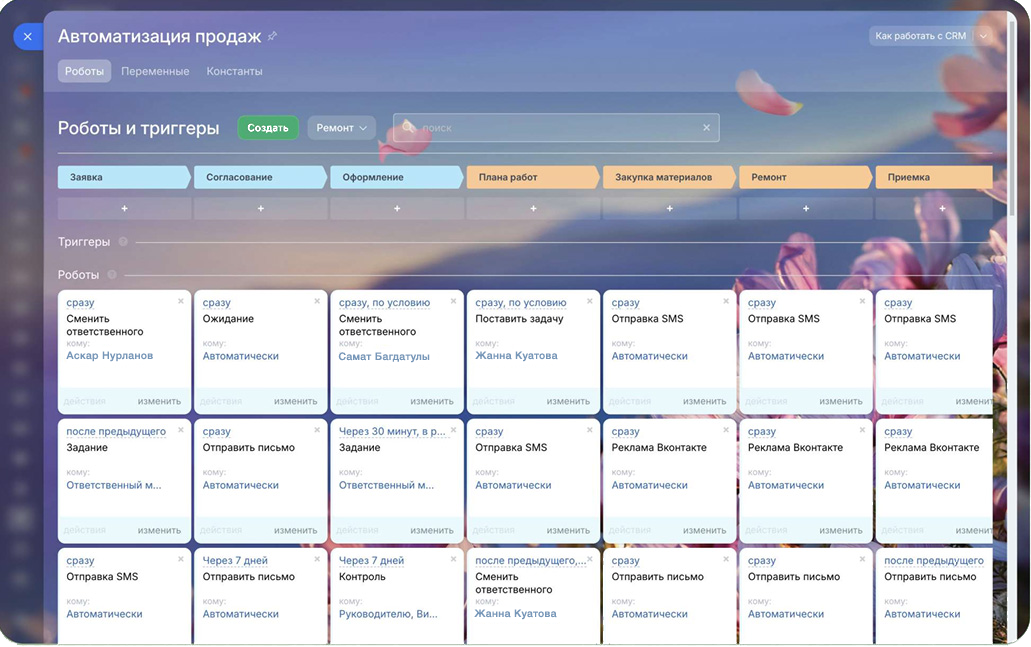This screenshot has height=647, width=1031.
Task: Click the pin icon beside Автоматизация продаж title
Action: click(272, 37)
